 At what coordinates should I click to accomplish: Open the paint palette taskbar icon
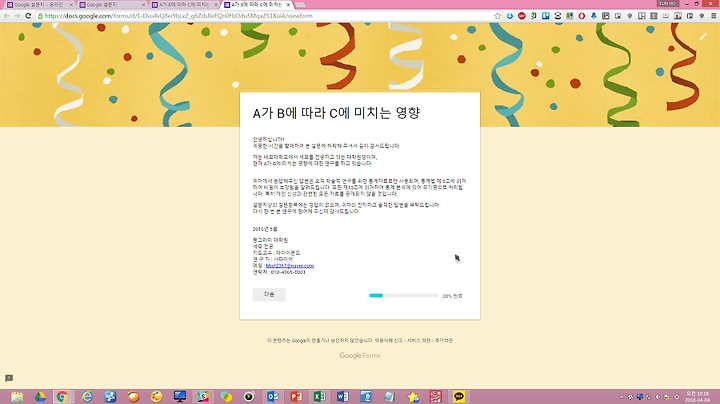click(157, 396)
